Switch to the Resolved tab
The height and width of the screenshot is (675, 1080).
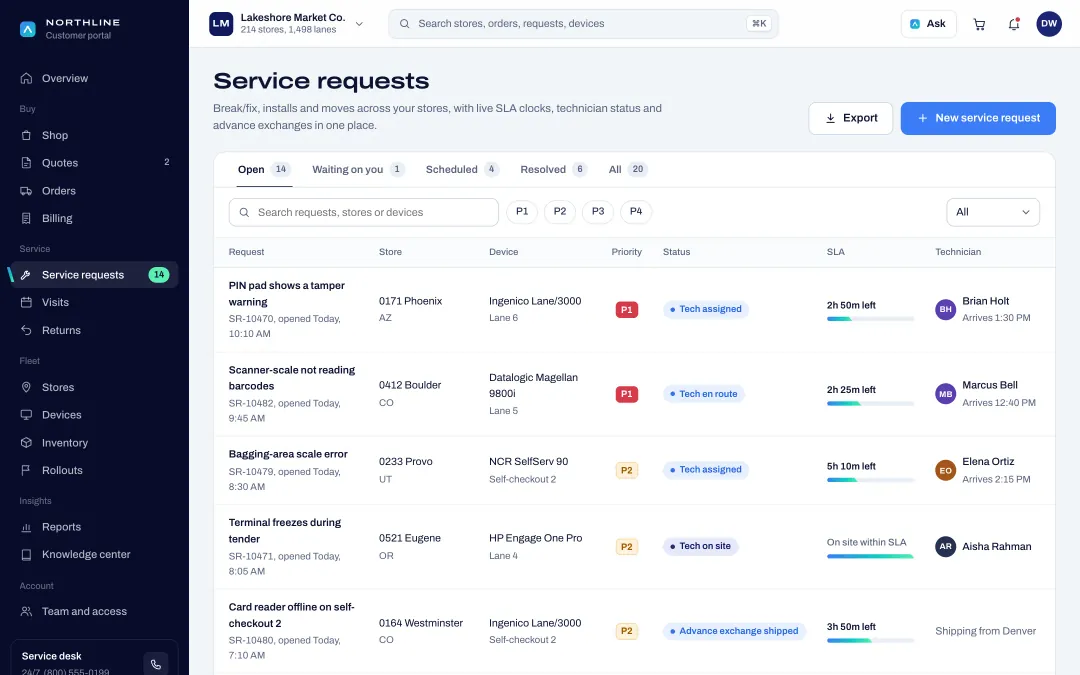coord(553,169)
